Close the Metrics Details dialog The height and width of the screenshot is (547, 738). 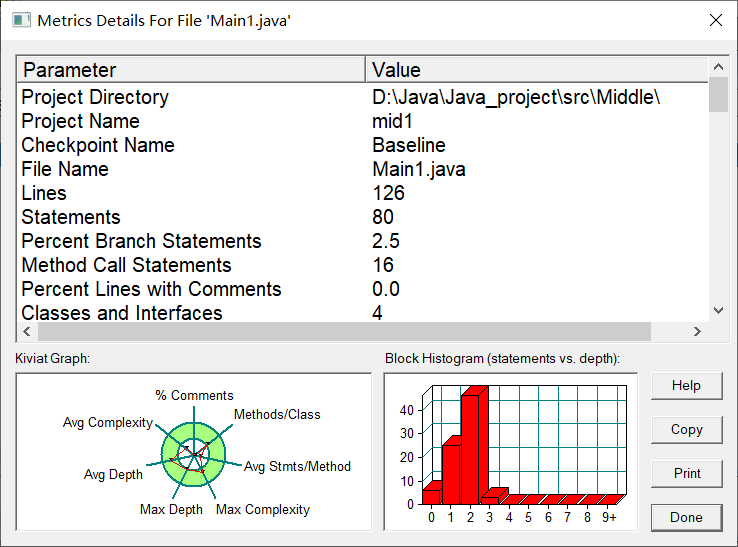point(715,20)
